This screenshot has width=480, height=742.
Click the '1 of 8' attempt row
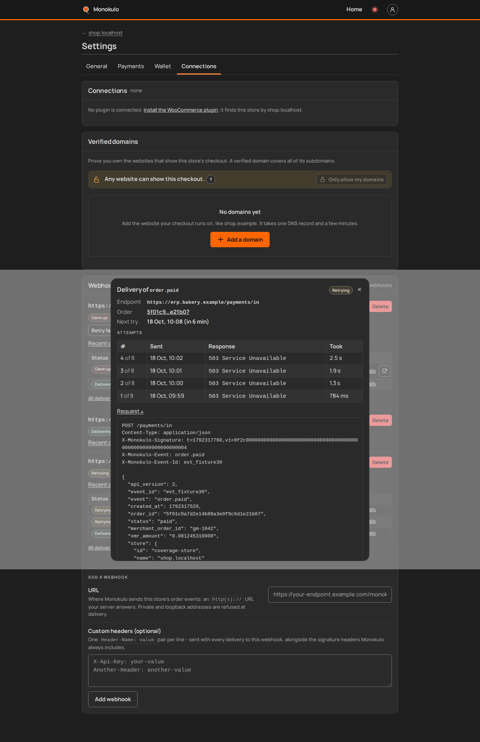click(240, 396)
